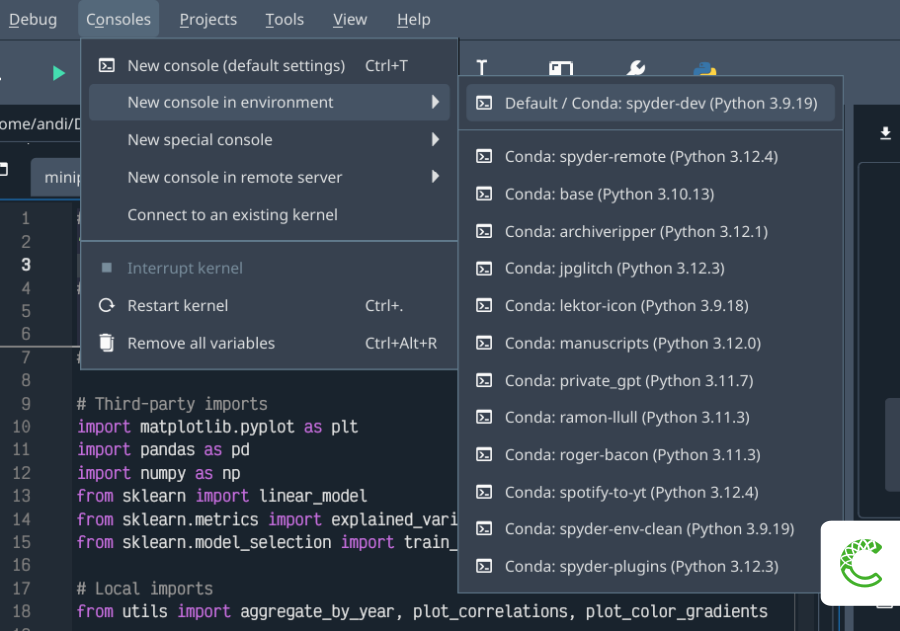900x631 pixels.
Task: Expand New special console arrow
Action: [x=435, y=140]
